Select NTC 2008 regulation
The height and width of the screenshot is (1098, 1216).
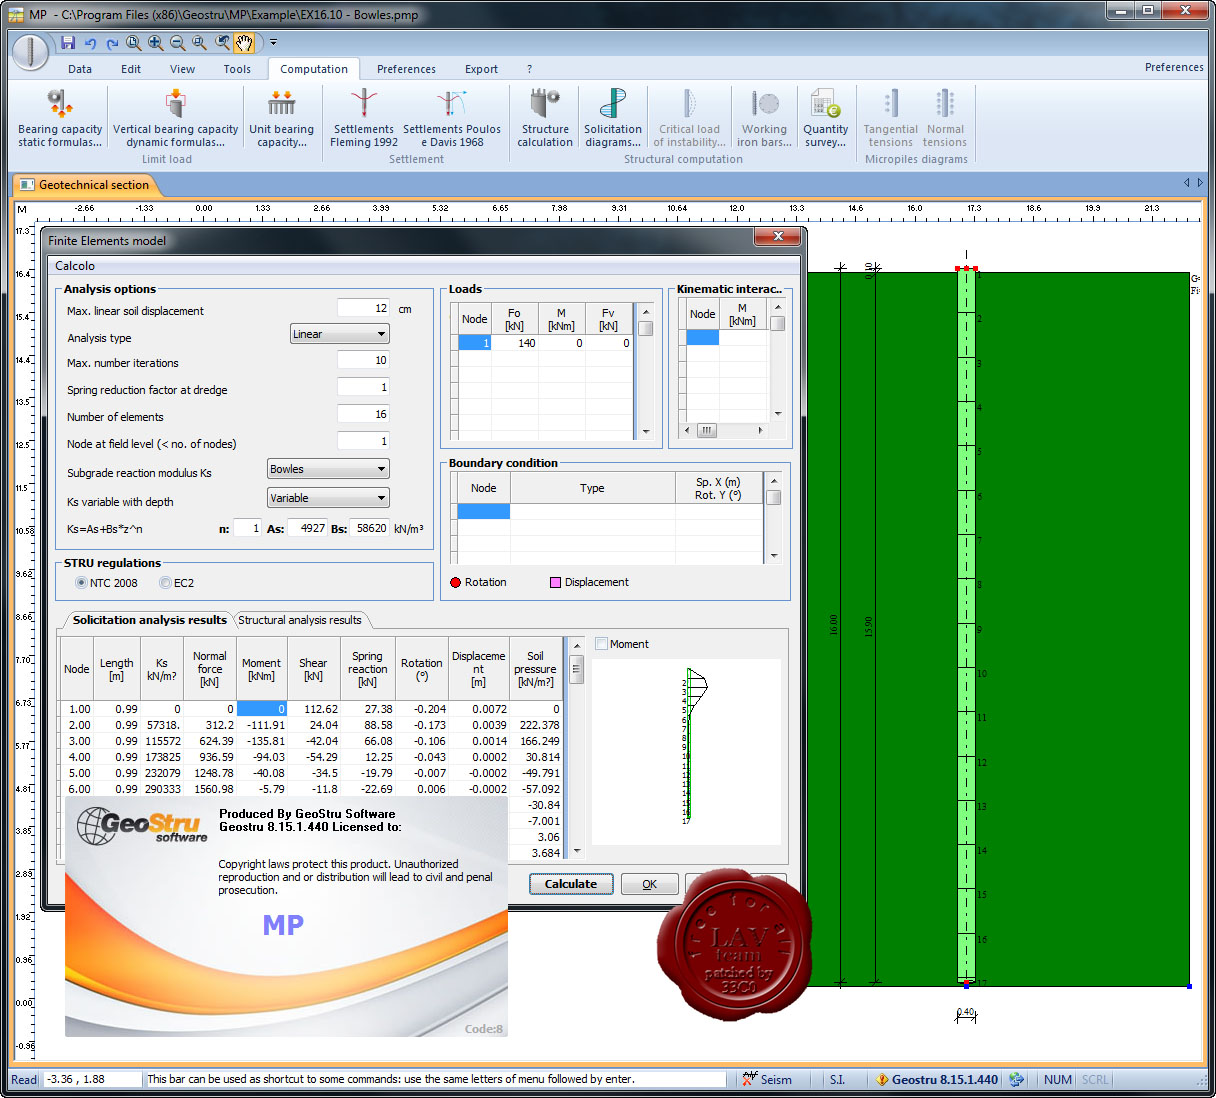82,583
